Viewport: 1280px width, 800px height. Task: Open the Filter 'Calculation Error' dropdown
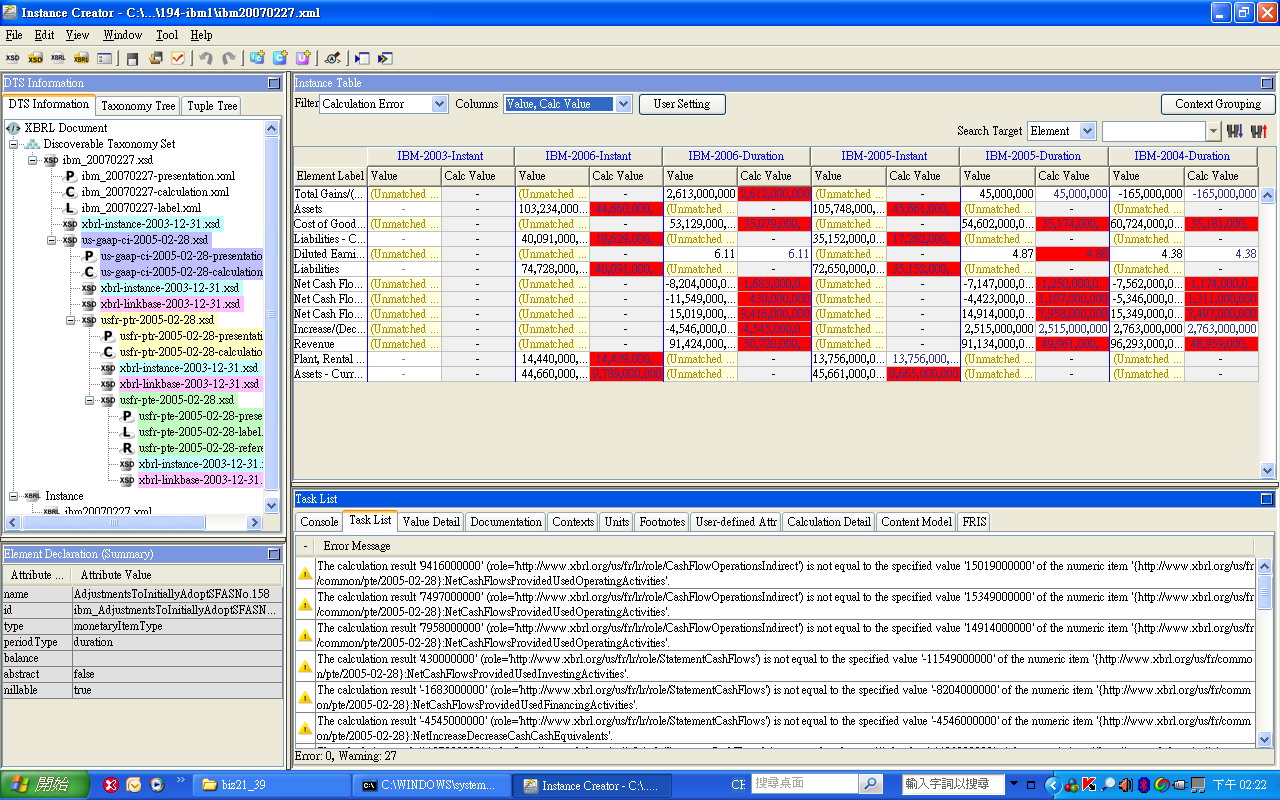[440, 104]
